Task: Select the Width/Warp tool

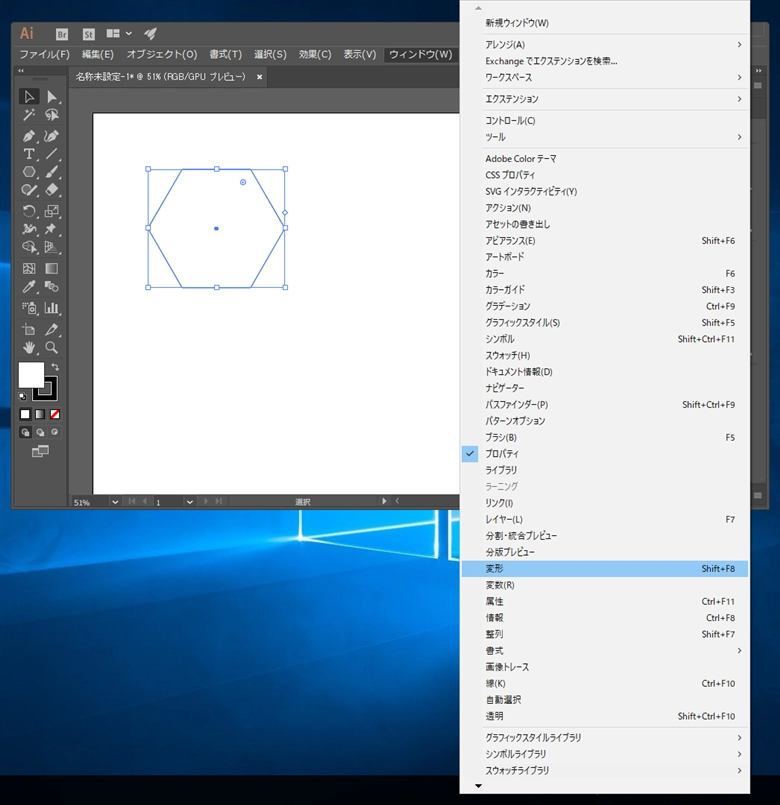Action: click(29, 229)
